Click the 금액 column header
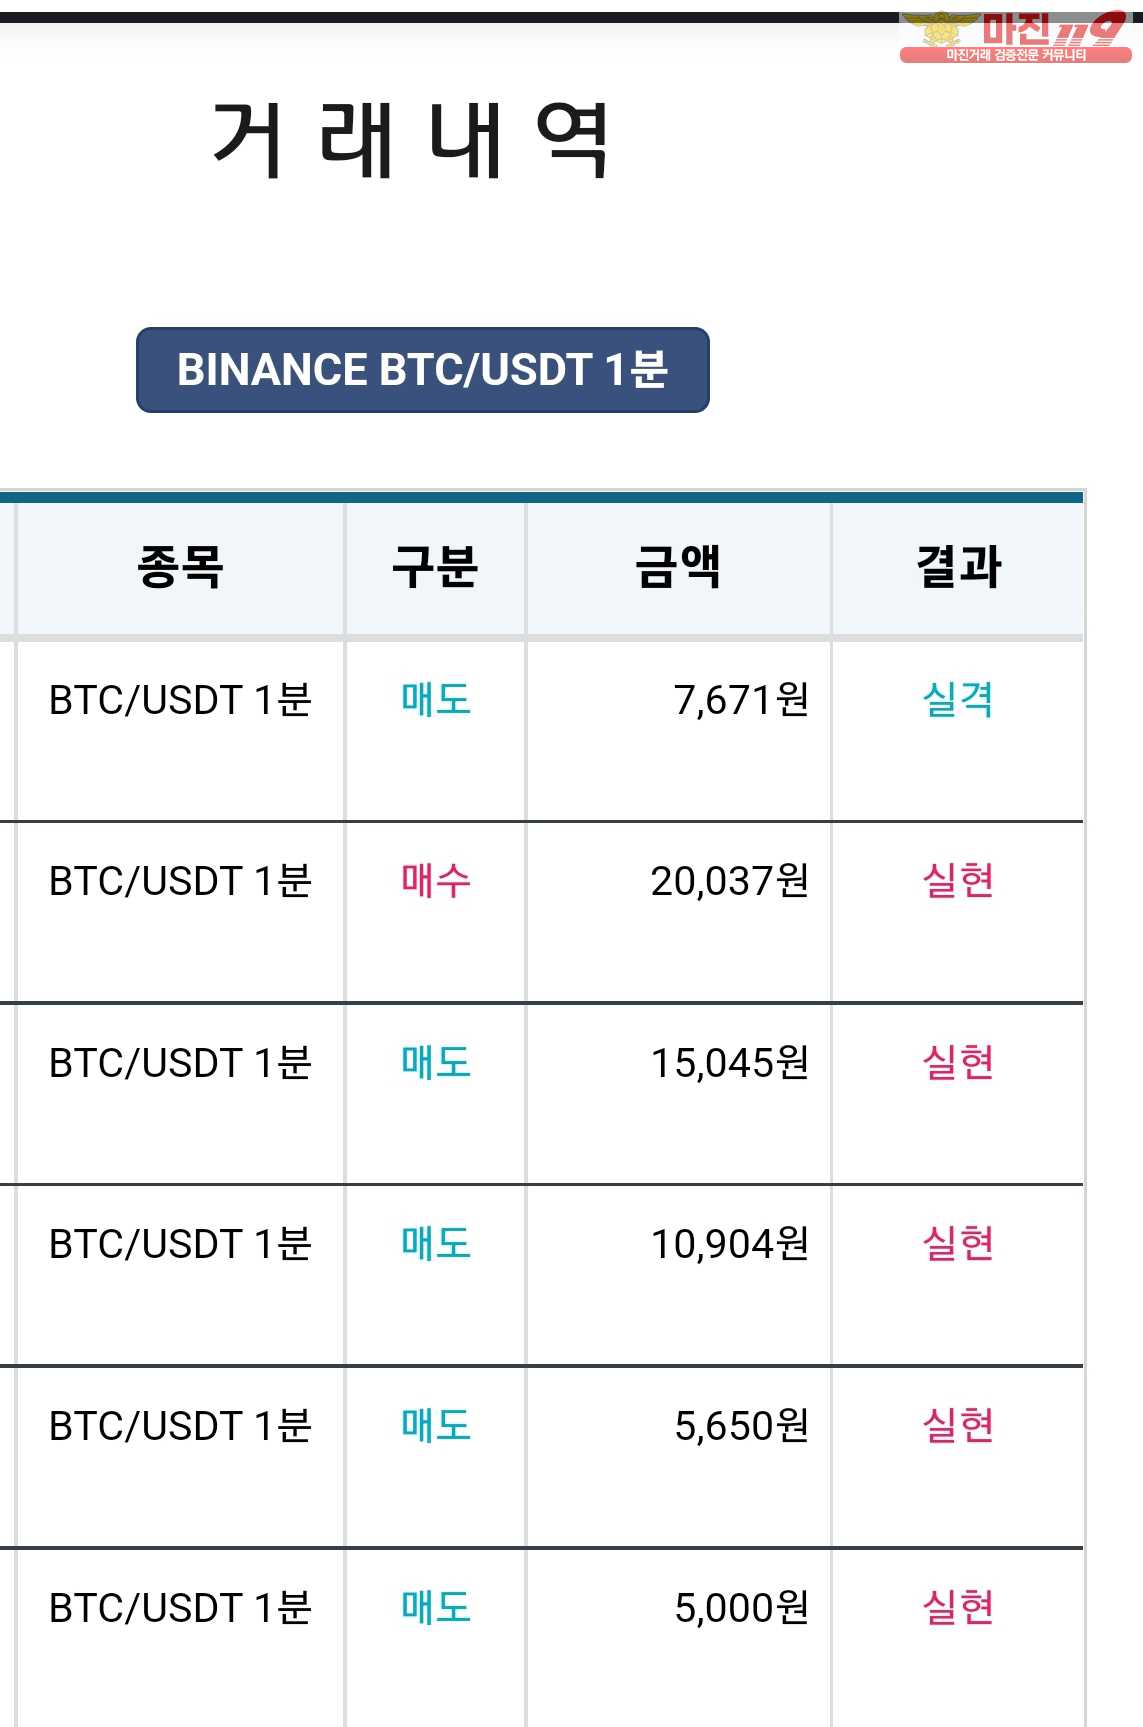The width and height of the screenshot is (1143, 1727). [x=678, y=567]
